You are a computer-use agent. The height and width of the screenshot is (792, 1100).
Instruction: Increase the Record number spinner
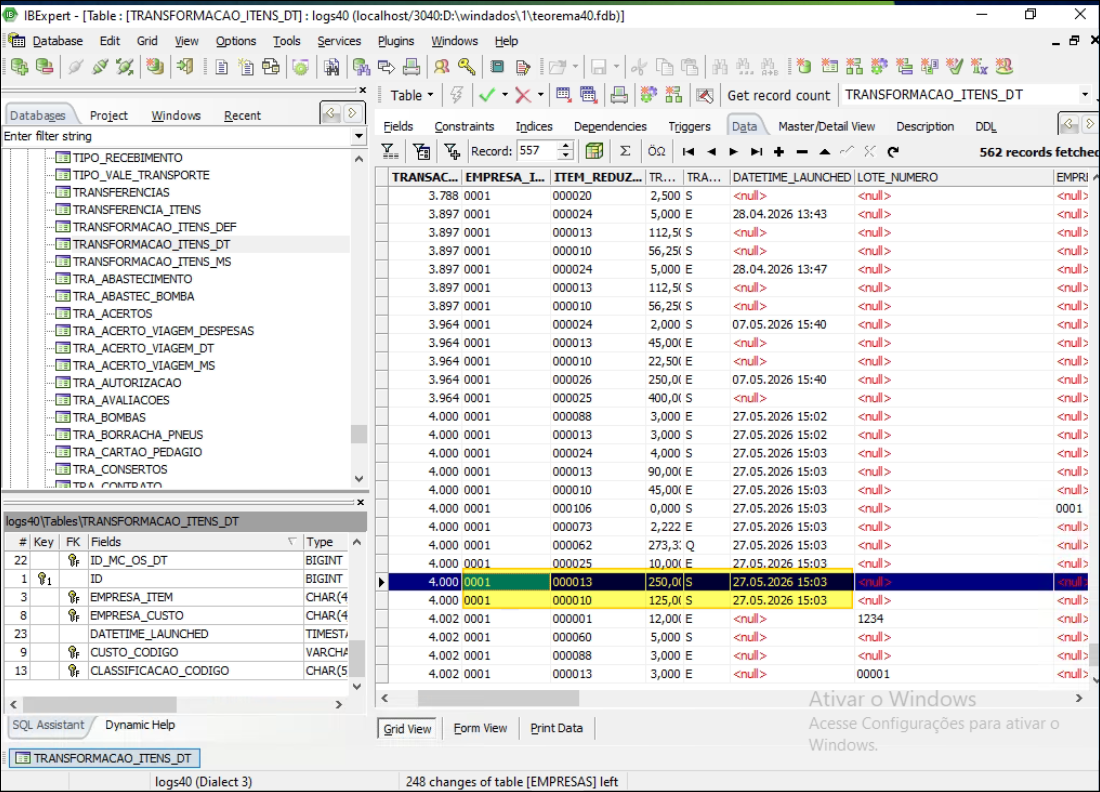(x=565, y=146)
